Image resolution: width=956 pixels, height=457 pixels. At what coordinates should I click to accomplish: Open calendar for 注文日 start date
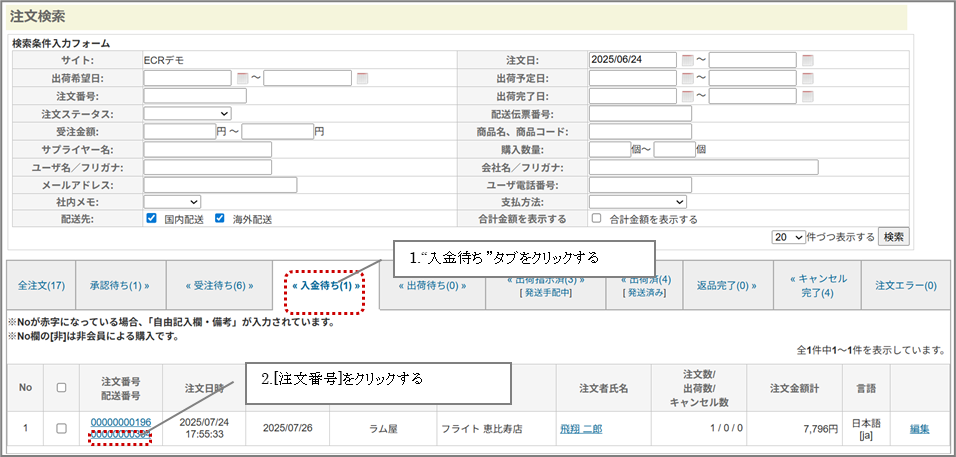[687, 60]
